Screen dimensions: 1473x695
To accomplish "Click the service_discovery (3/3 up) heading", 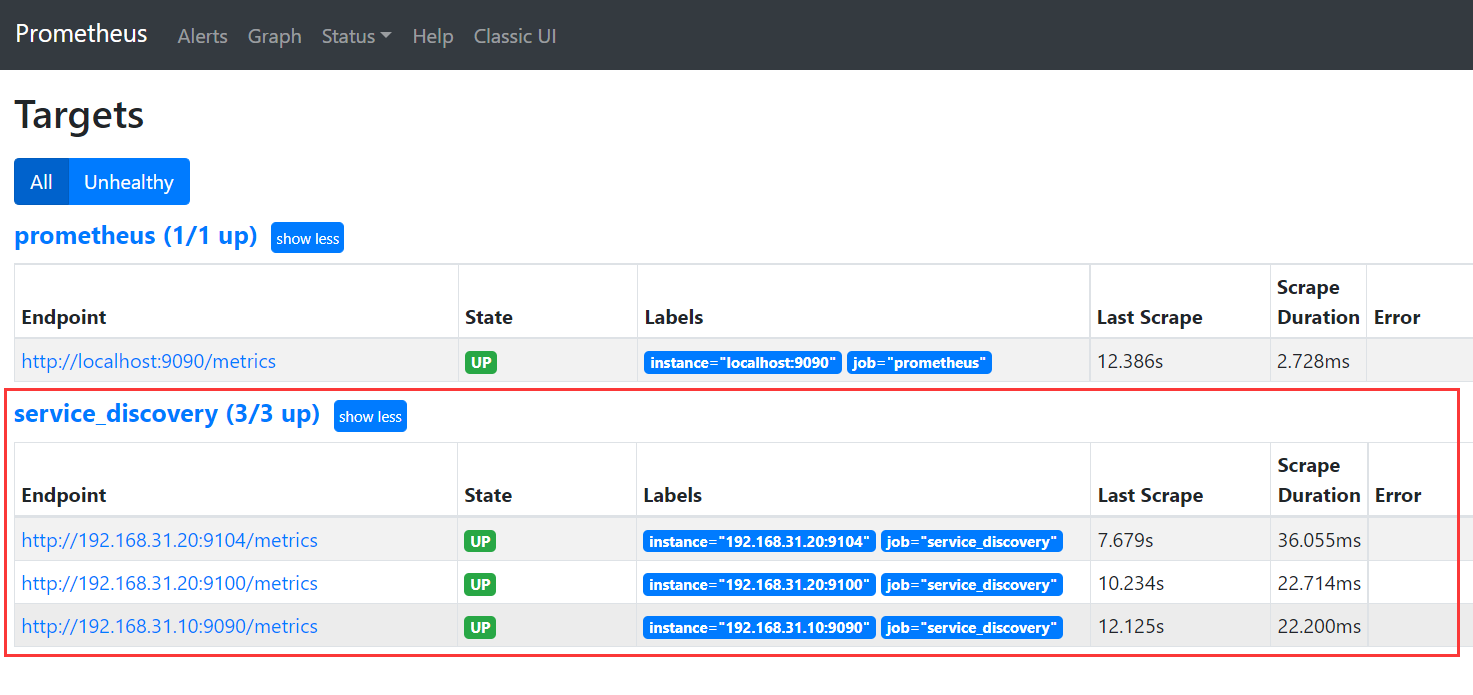I will pyautogui.click(x=167, y=414).
